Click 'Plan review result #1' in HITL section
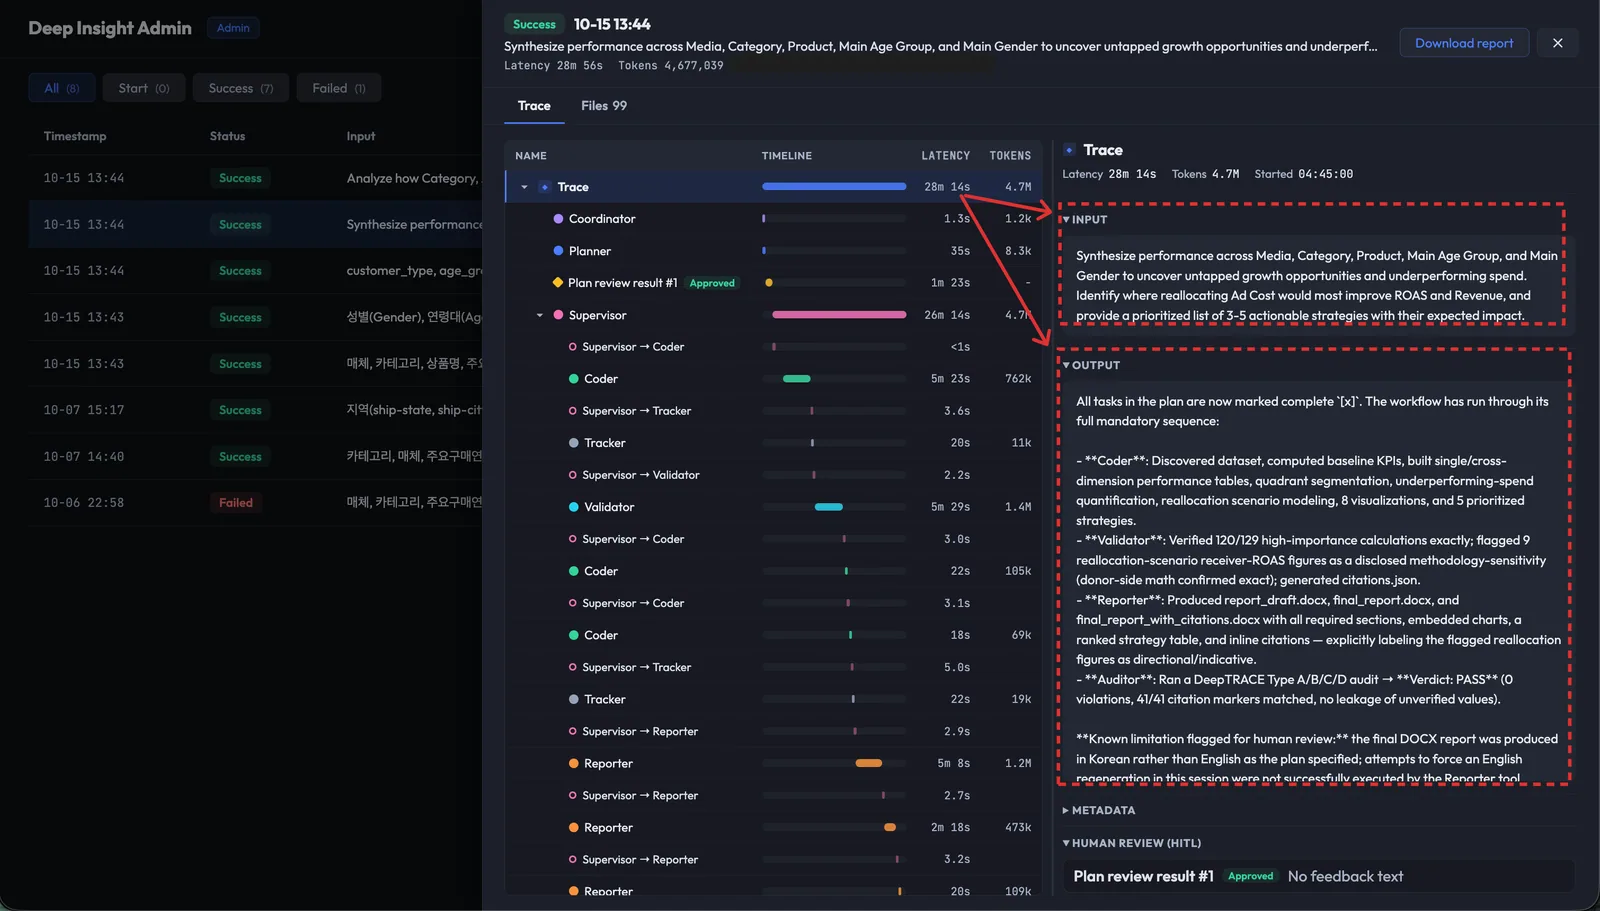The image size is (1600, 911). (1143, 877)
